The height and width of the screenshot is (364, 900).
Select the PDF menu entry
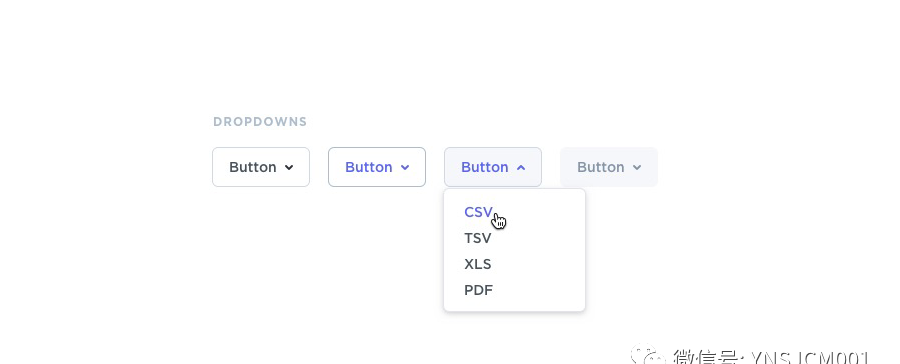[478, 290]
